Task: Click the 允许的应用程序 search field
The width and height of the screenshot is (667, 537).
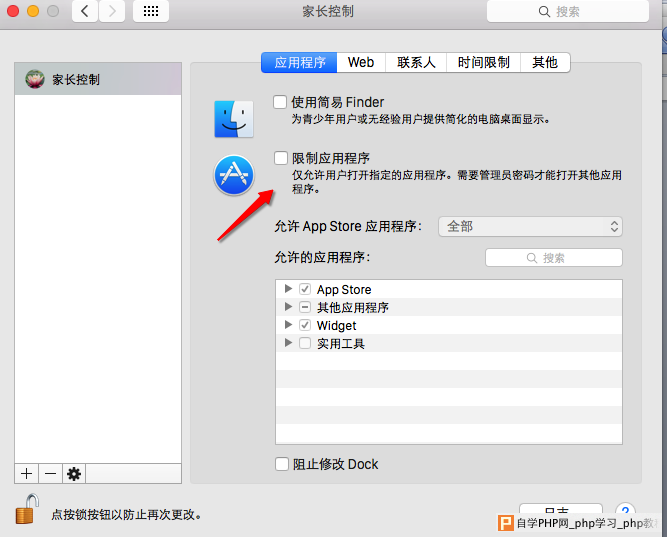Action: [554, 258]
